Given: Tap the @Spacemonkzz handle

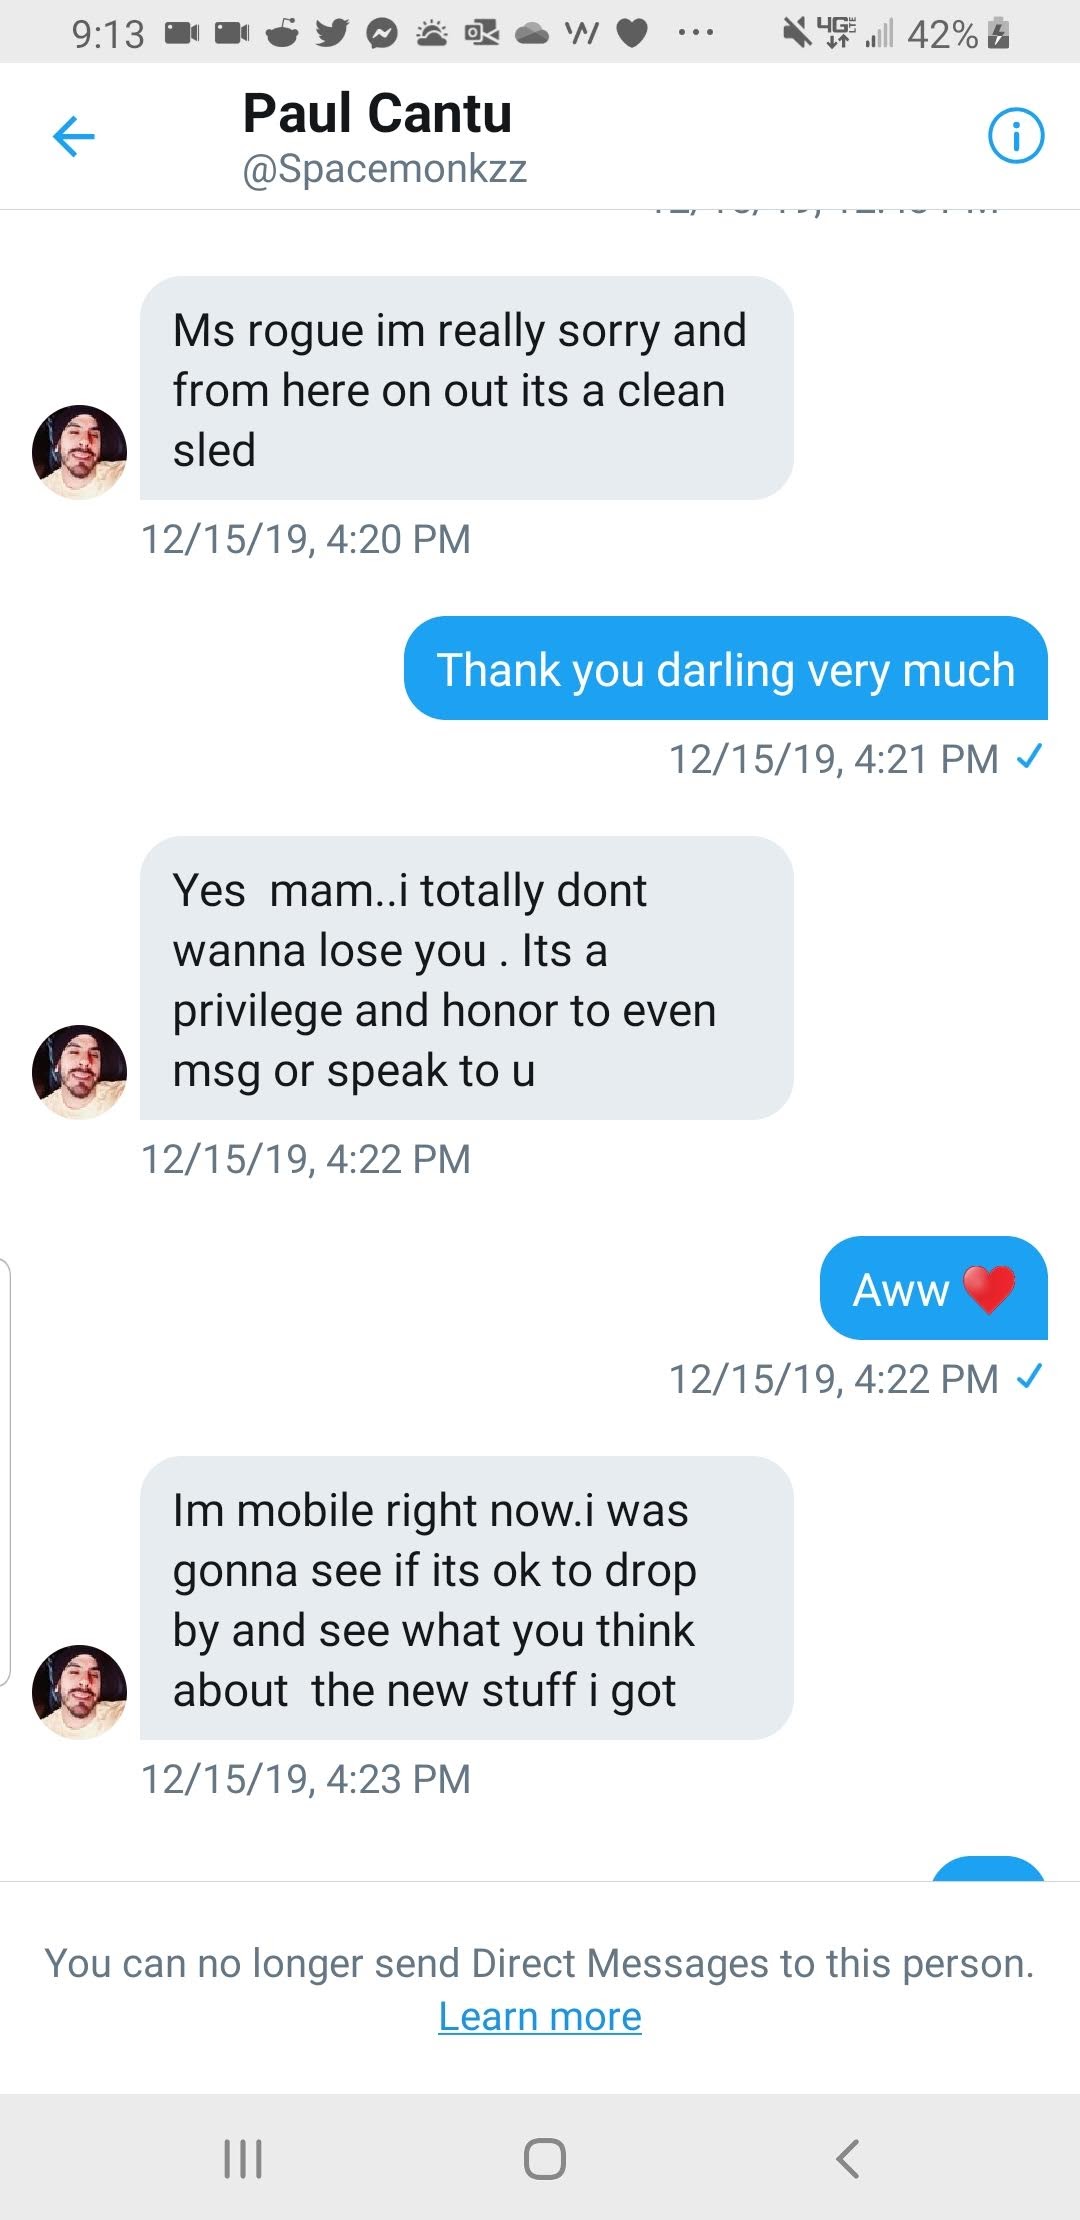Looking at the screenshot, I should tap(384, 169).
